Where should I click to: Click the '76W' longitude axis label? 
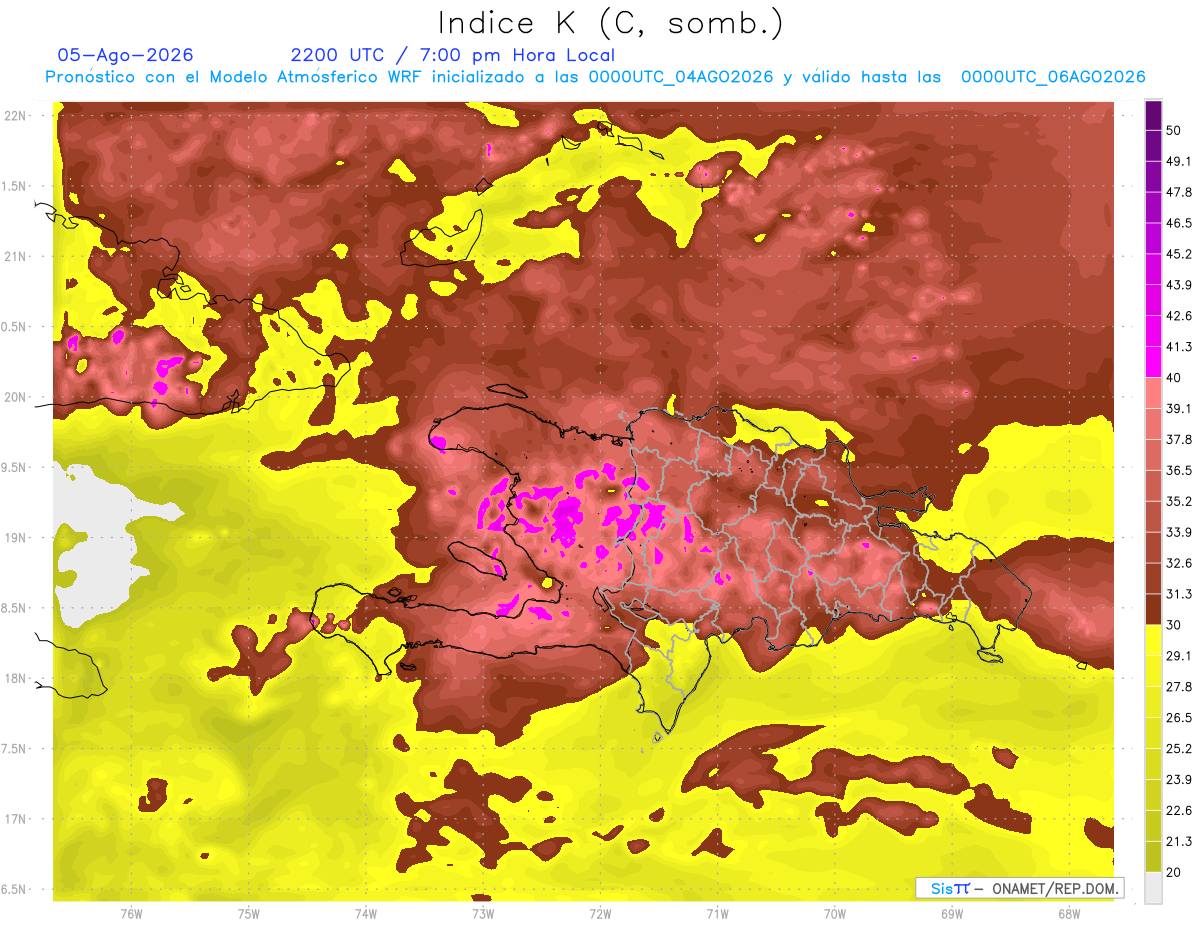click(x=131, y=914)
